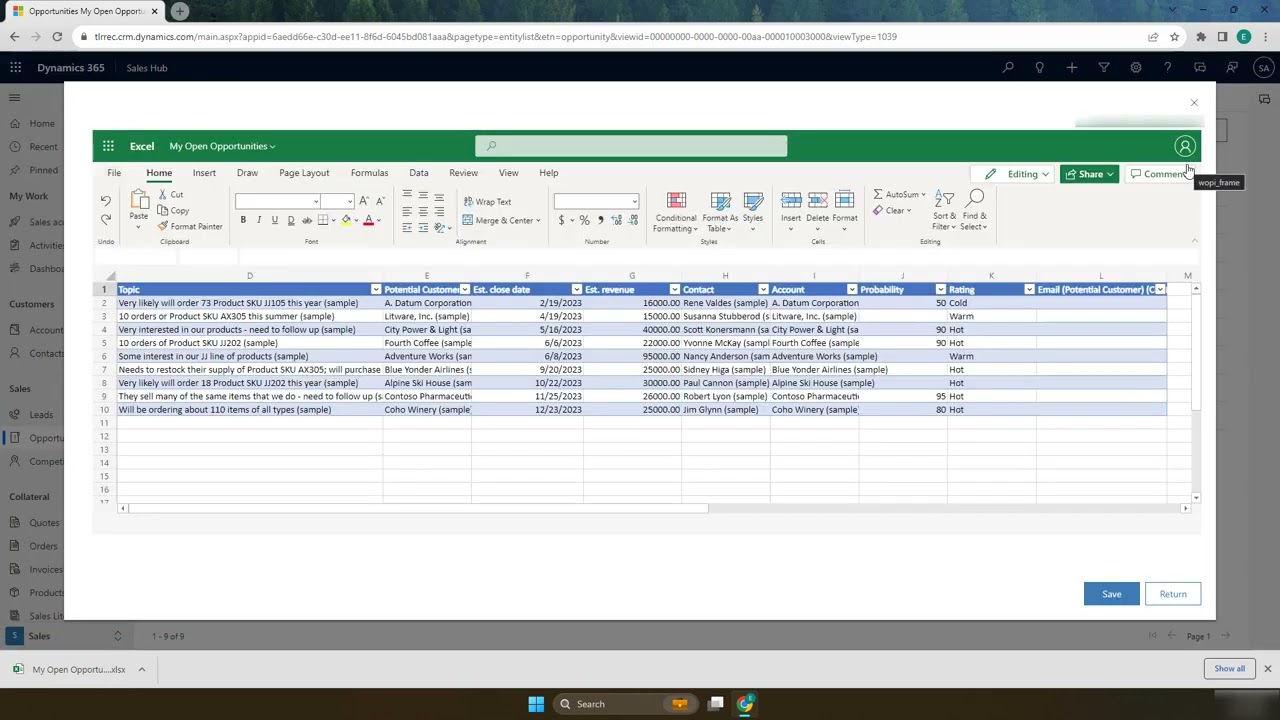Screen dimensions: 1280x720
Task: Click the Find & Select magnifier
Action: coord(975,198)
